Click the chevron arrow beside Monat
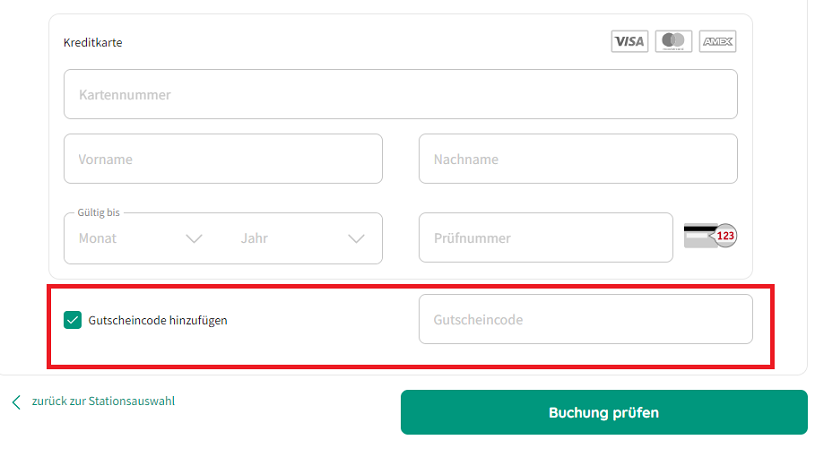 (194, 239)
